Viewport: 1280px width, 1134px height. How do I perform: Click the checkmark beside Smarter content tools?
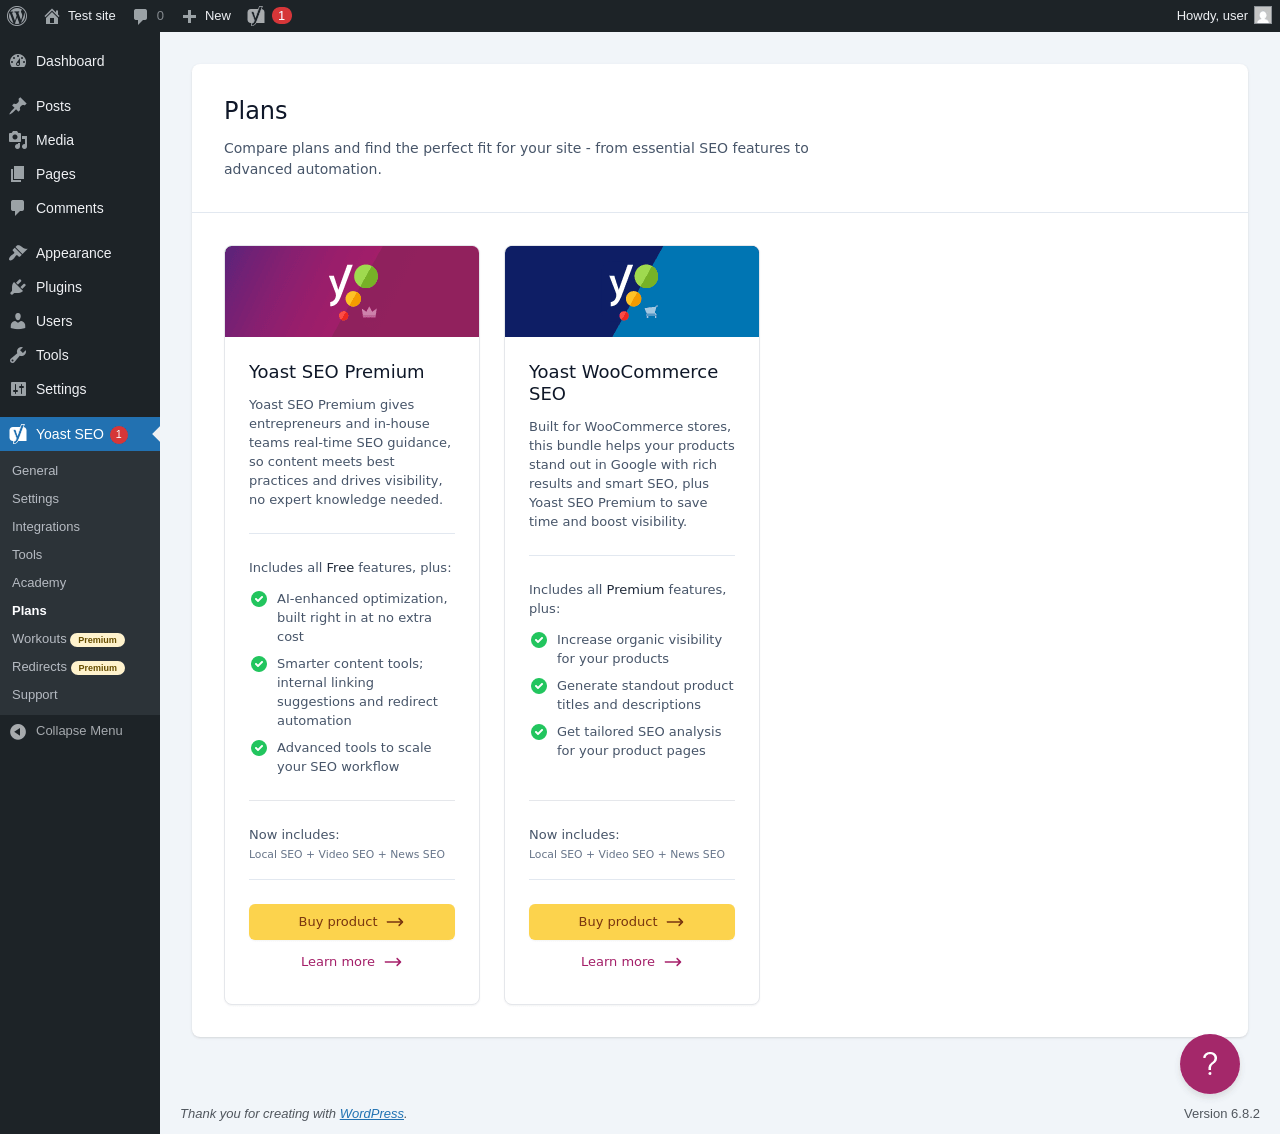click(x=259, y=664)
